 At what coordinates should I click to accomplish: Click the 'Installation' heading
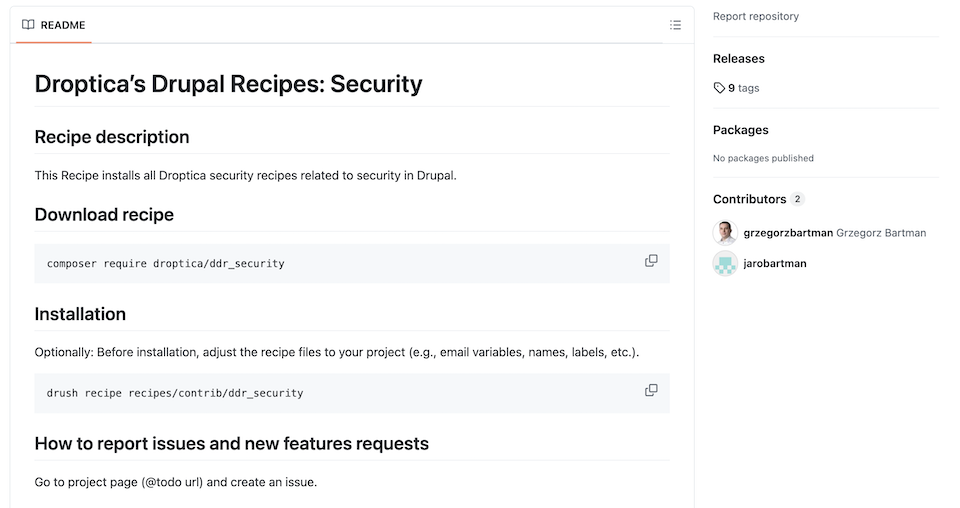point(80,314)
